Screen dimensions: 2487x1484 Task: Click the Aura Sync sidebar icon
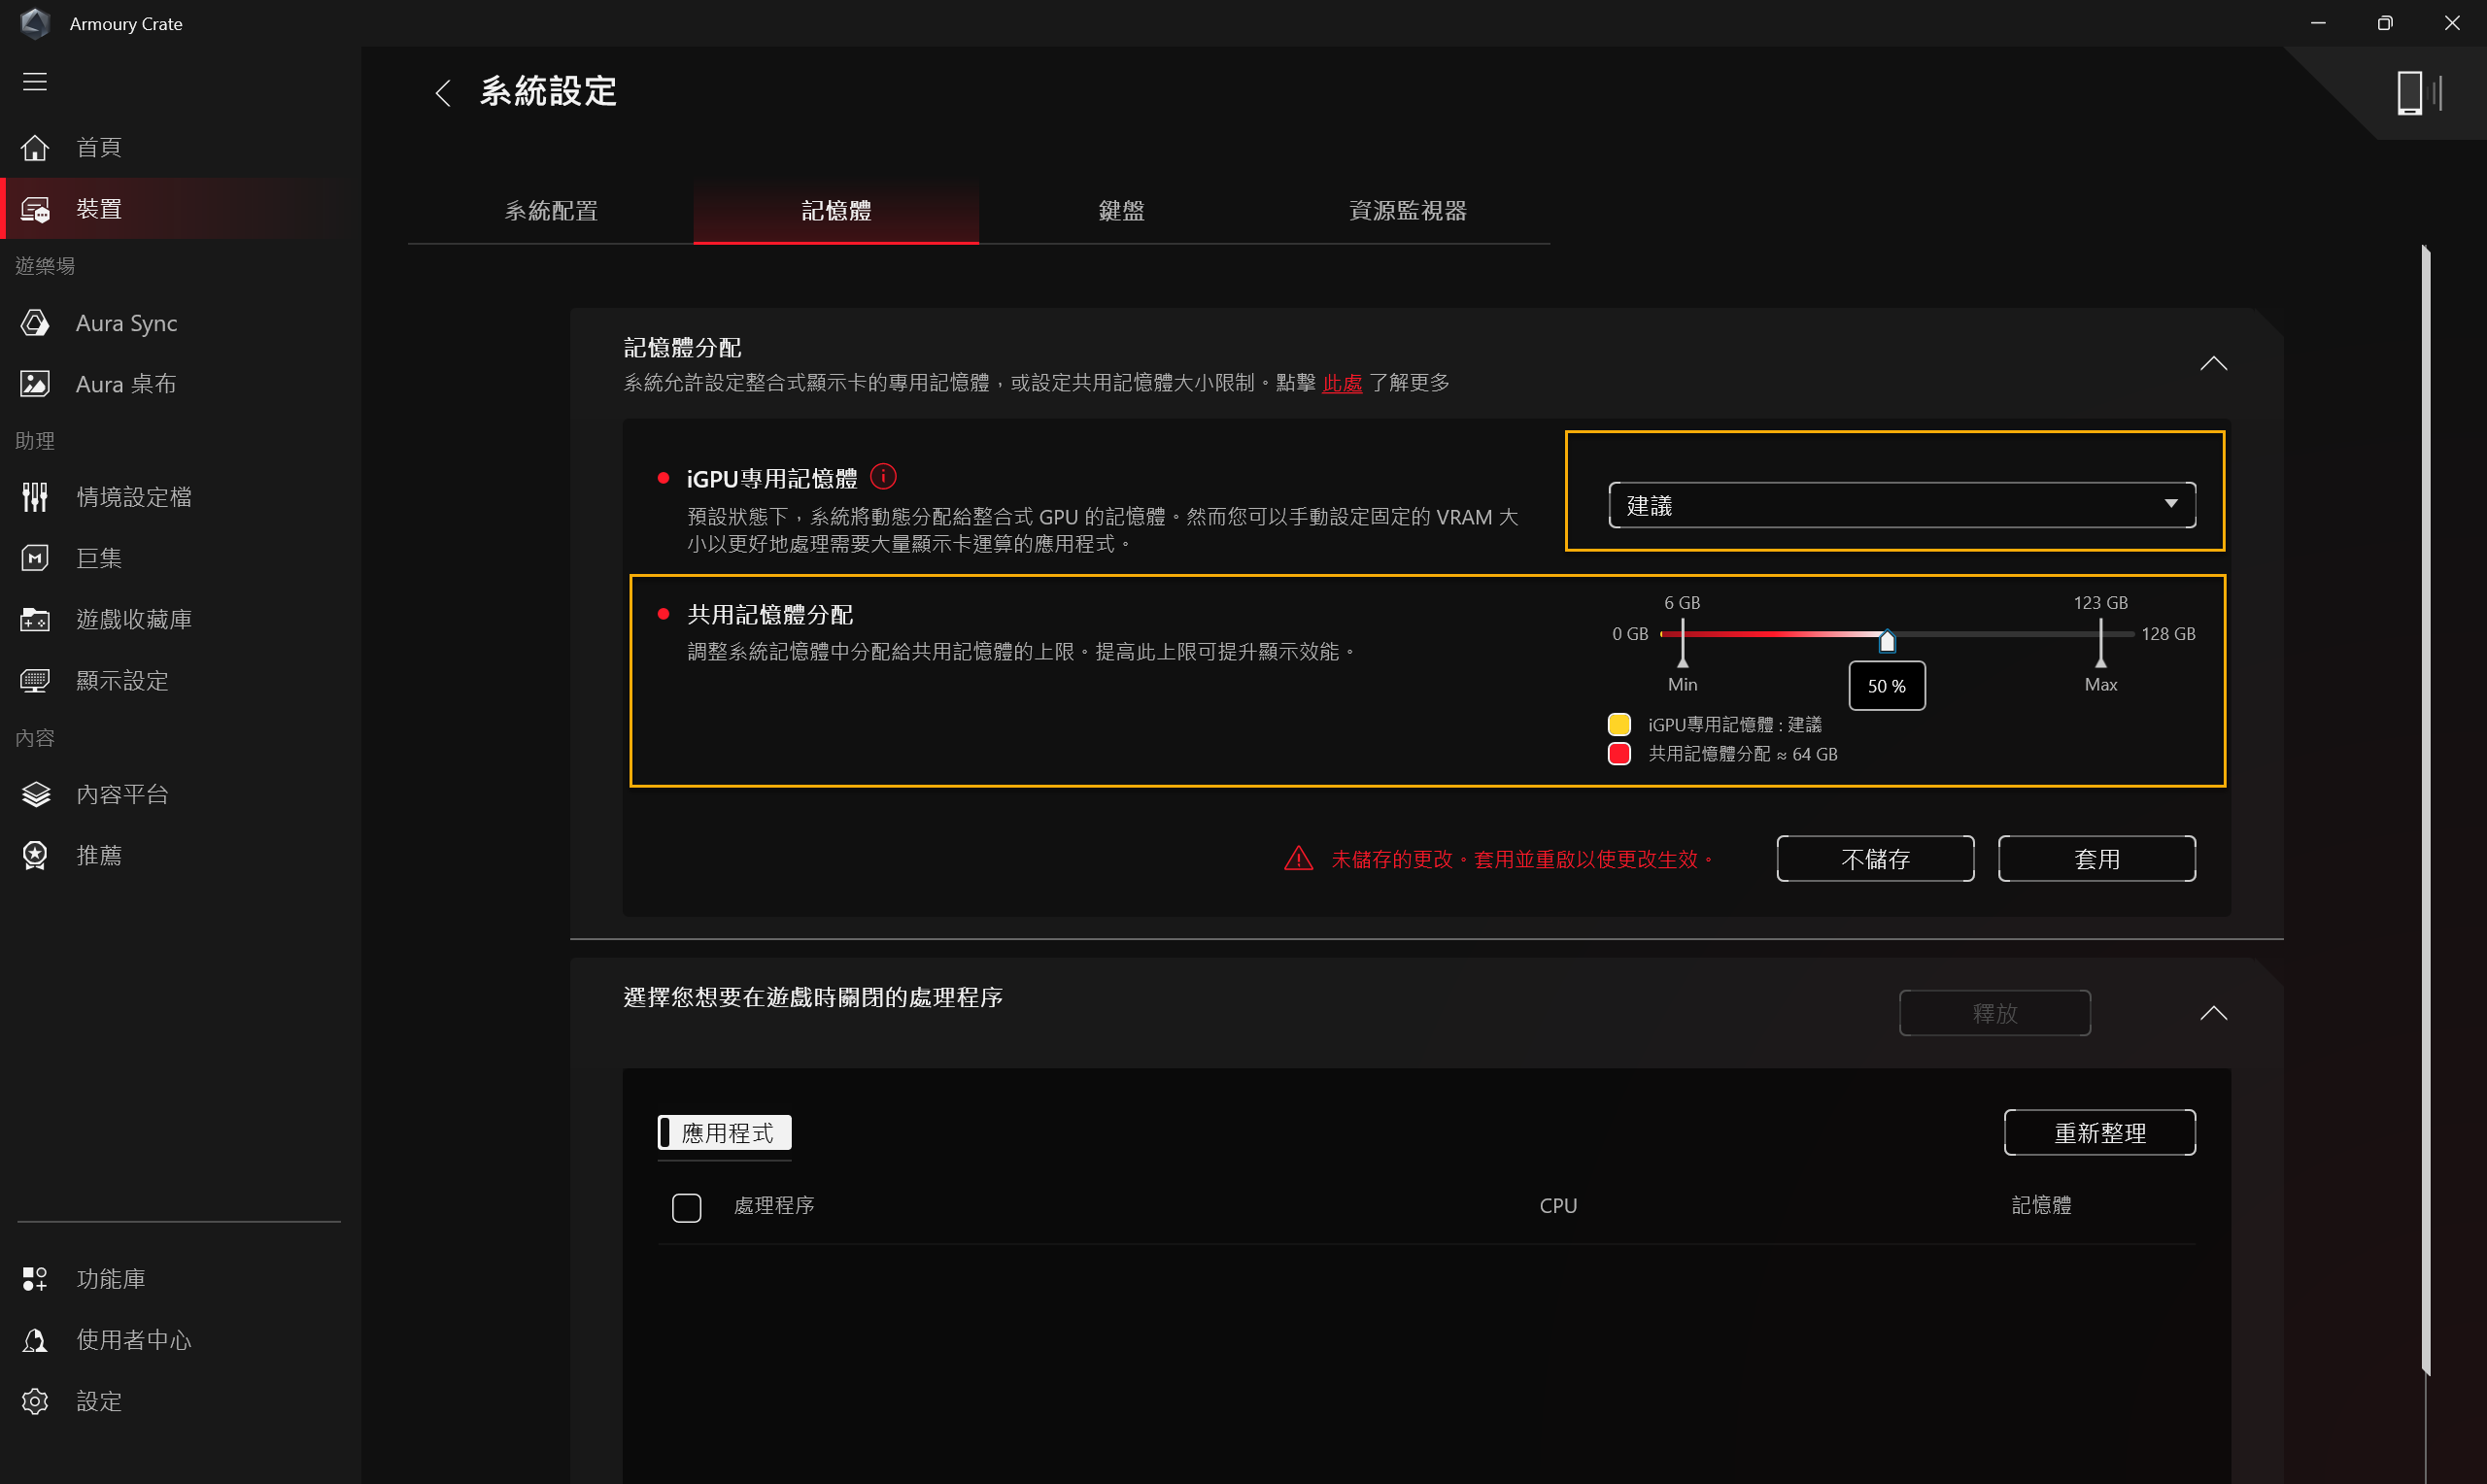coord(35,323)
